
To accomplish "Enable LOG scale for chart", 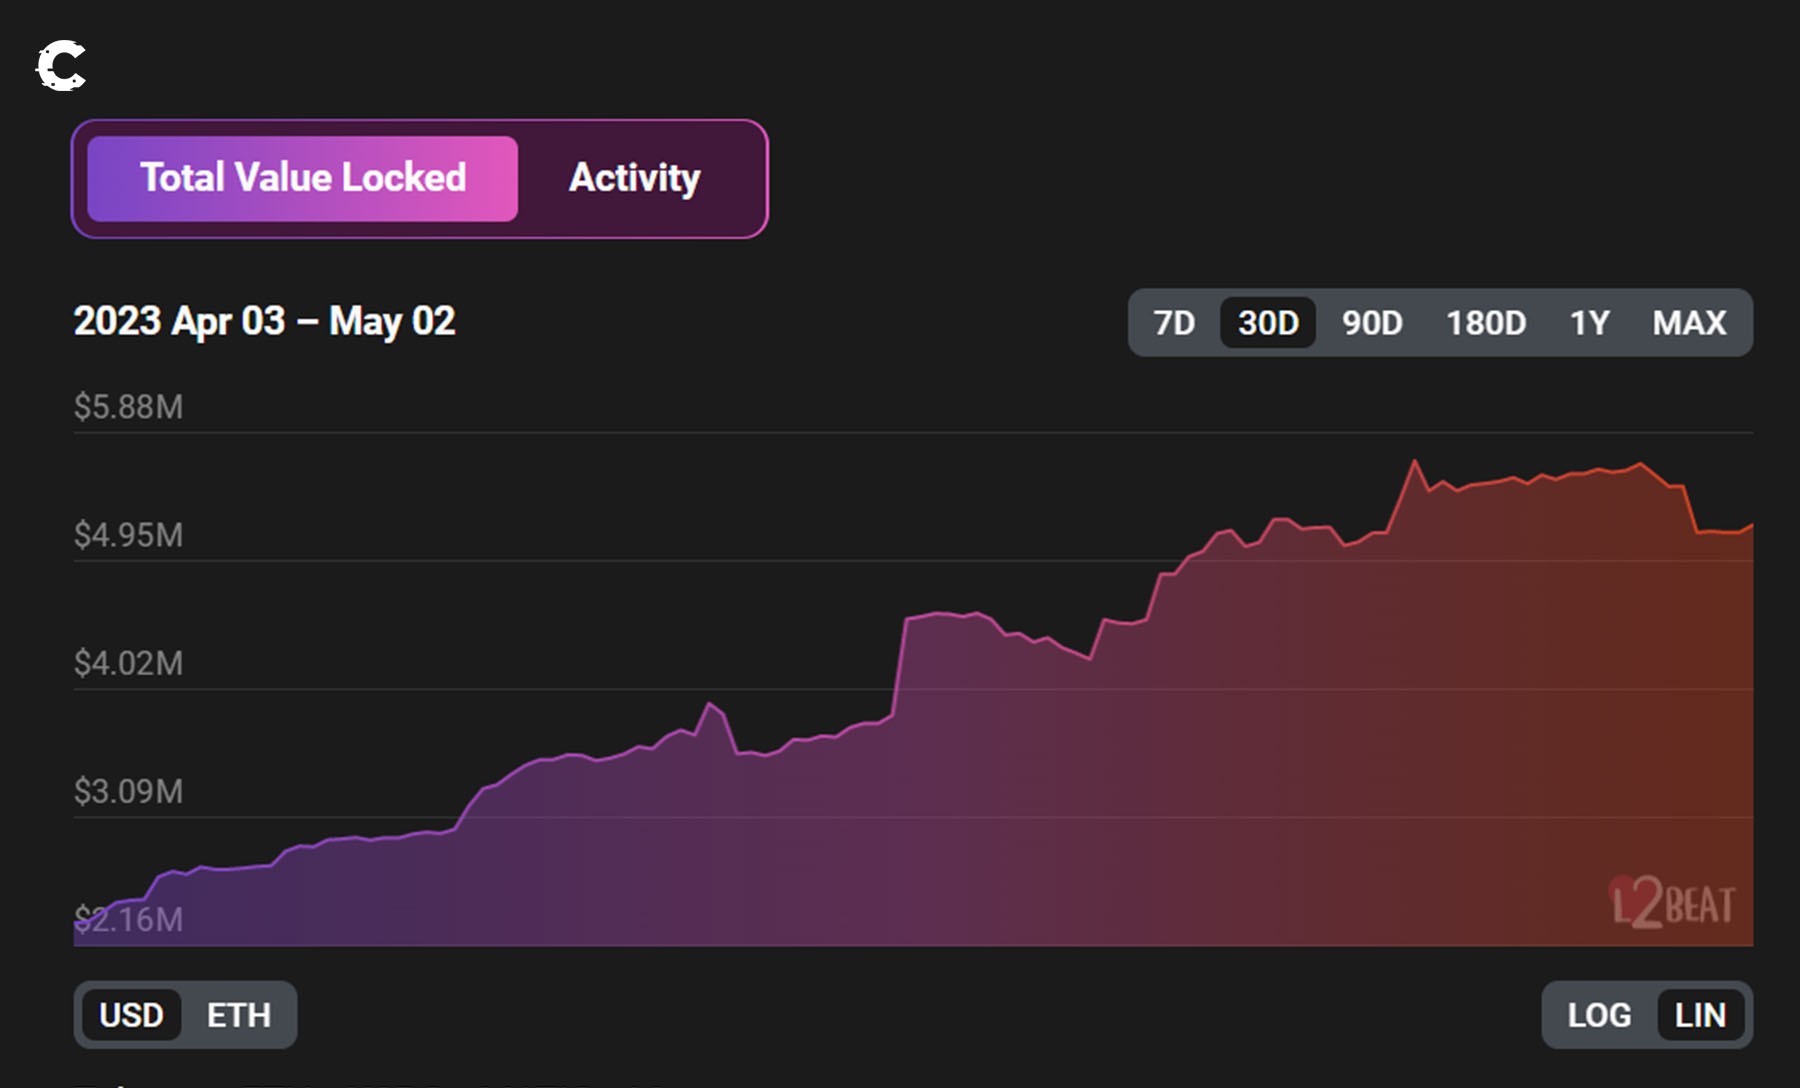I will pos(1598,1015).
